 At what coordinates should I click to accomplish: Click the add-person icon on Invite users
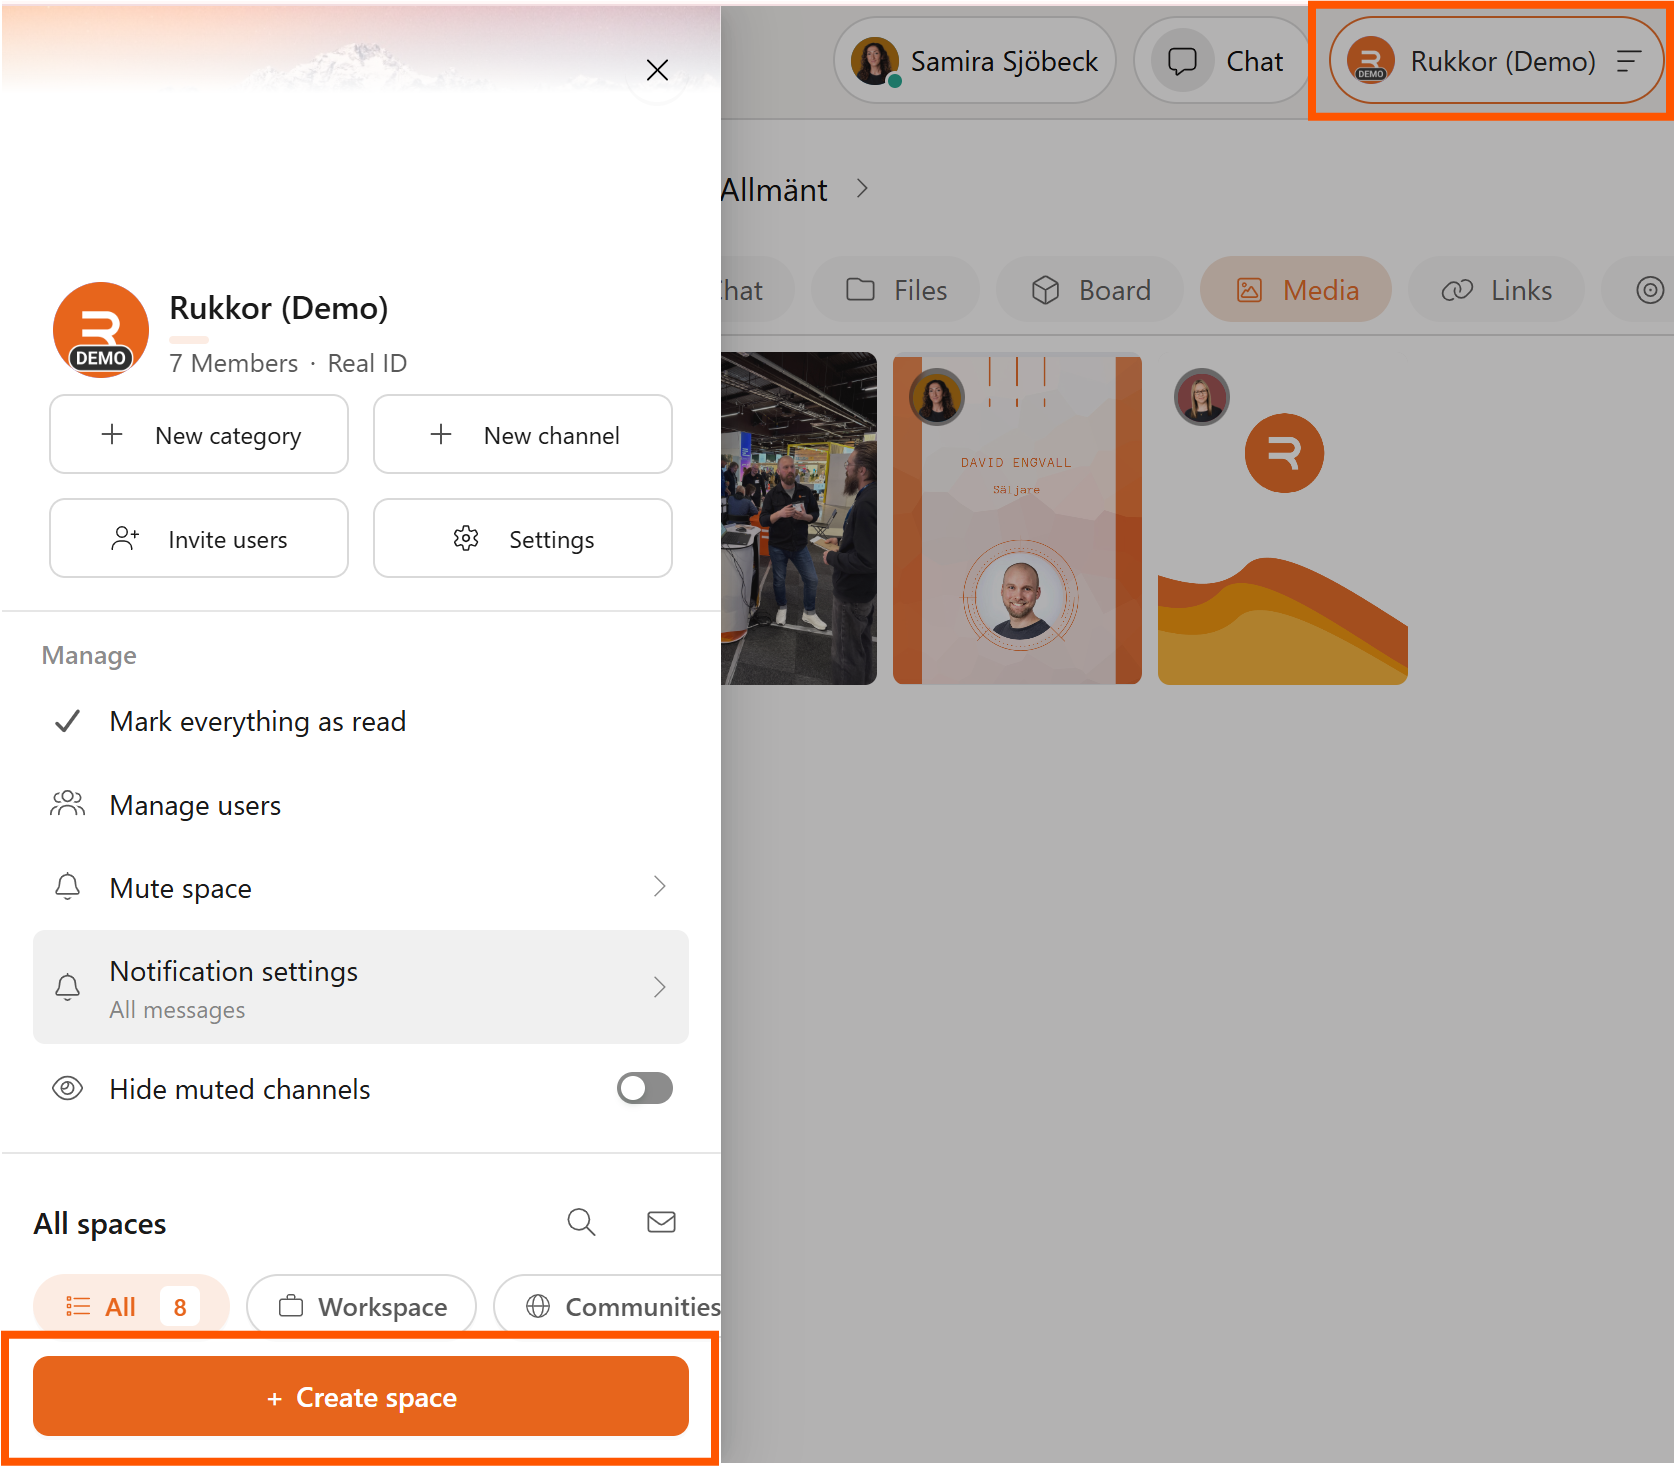coord(125,538)
